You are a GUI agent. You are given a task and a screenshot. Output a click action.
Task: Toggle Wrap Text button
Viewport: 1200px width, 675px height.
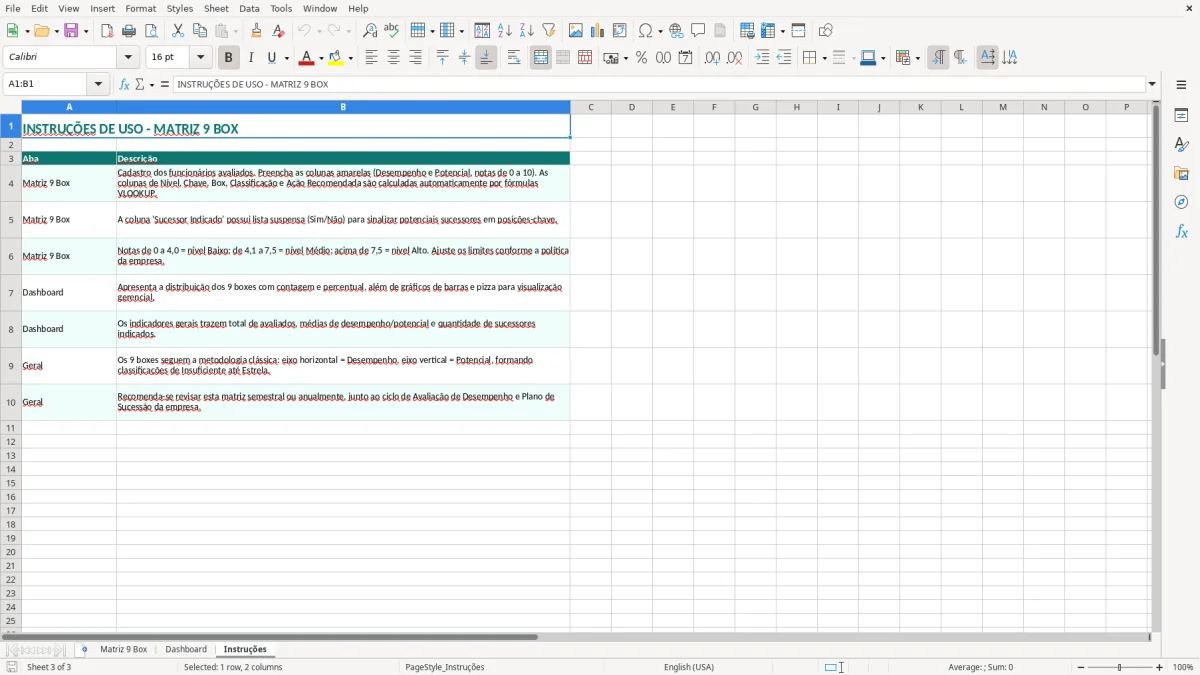click(514, 58)
